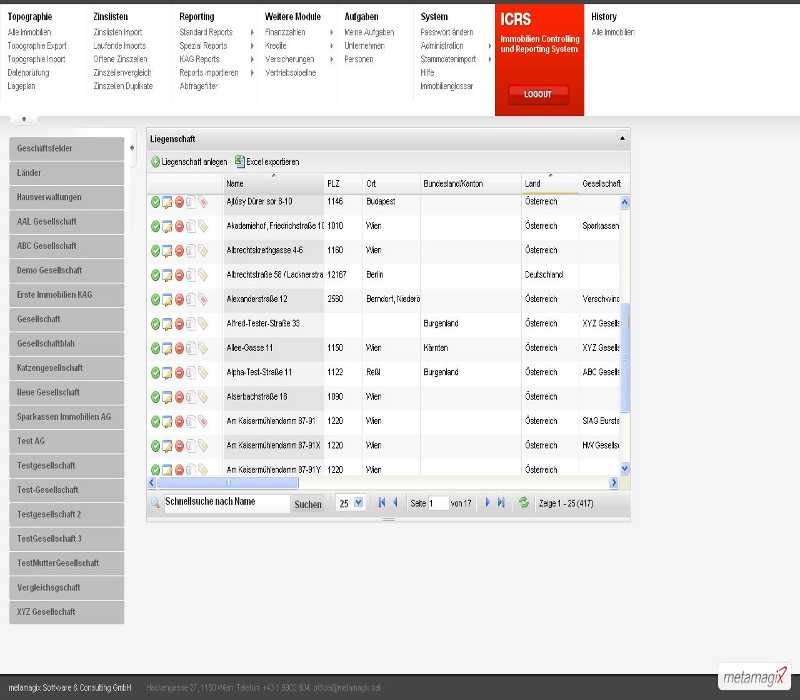The height and width of the screenshot is (700, 800).
Task: Open Vertriebspipeline menu entry
Action: 290,73
